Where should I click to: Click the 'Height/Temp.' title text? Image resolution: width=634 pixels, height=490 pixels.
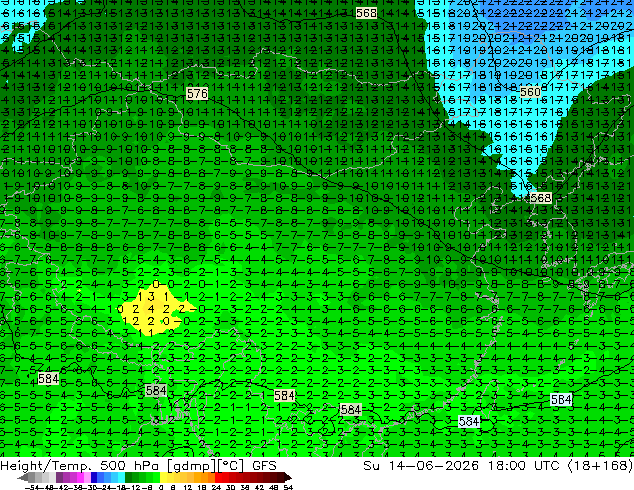(x=46, y=466)
